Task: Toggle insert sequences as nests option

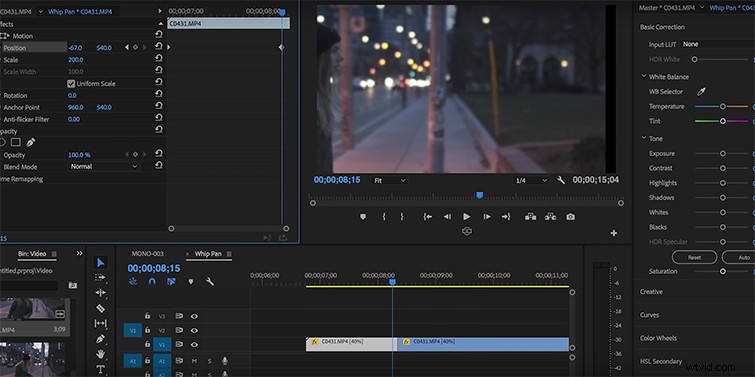Action: pyautogui.click(x=133, y=282)
